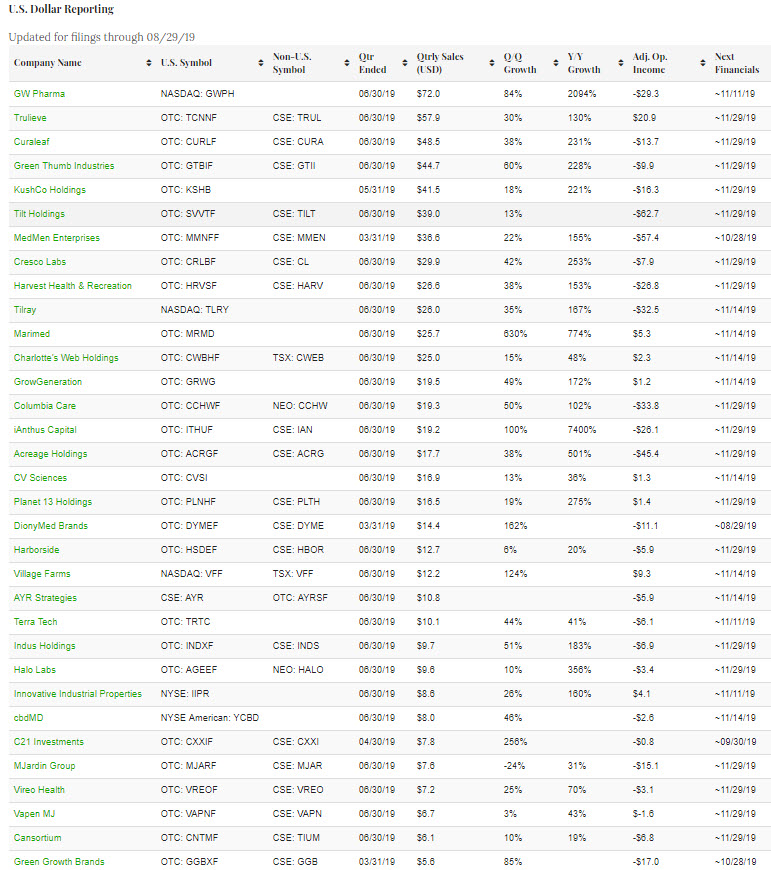This screenshot has width=771, height=870.
Task: Sort the table by U.S. Symbol
Action: pos(261,63)
